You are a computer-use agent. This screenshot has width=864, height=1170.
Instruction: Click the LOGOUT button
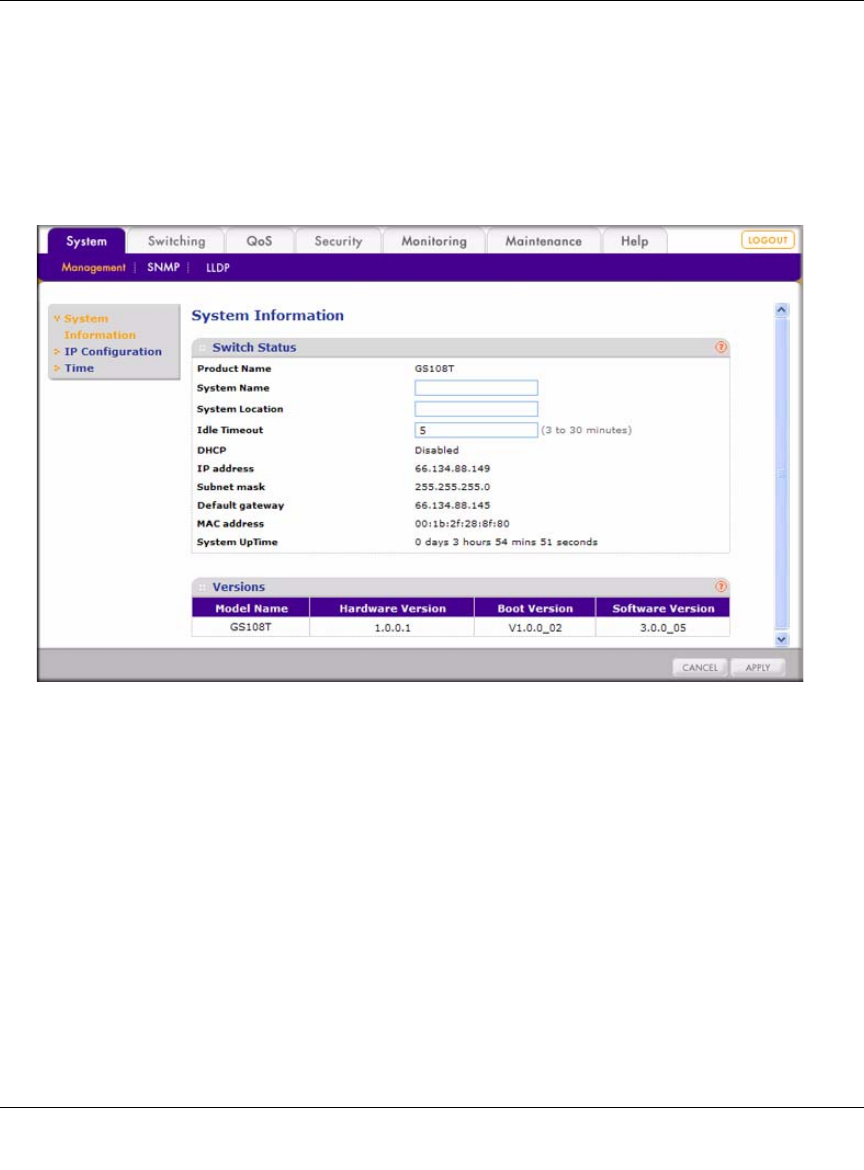pos(768,240)
